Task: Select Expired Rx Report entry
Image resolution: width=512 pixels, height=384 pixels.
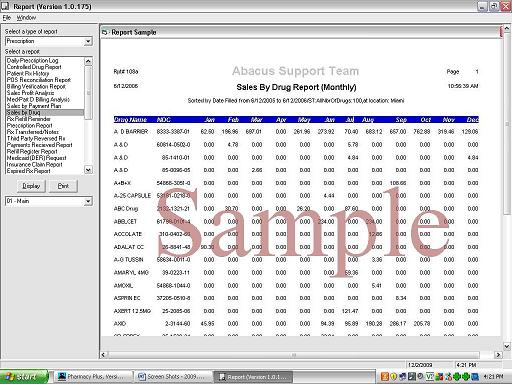Action: coord(29,171)
